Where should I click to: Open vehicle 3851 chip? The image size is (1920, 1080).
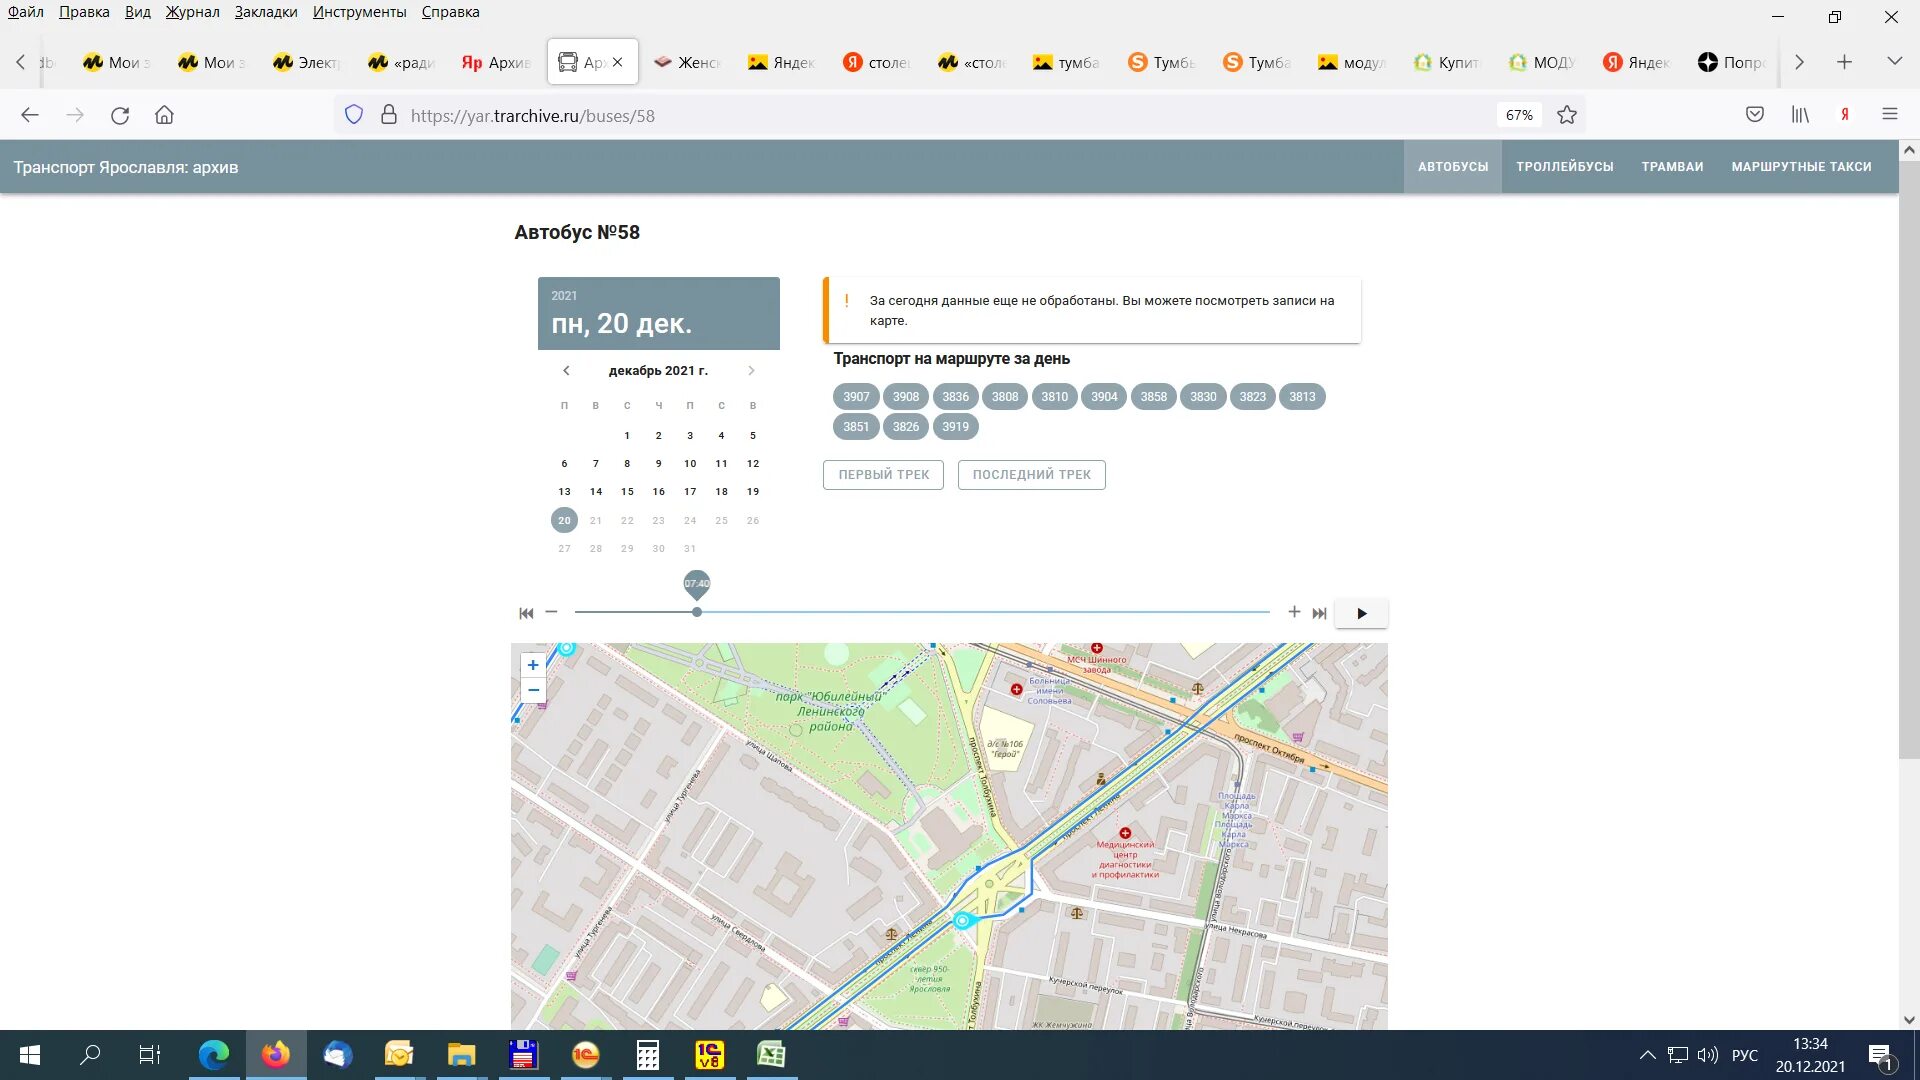tap(856, 427)
